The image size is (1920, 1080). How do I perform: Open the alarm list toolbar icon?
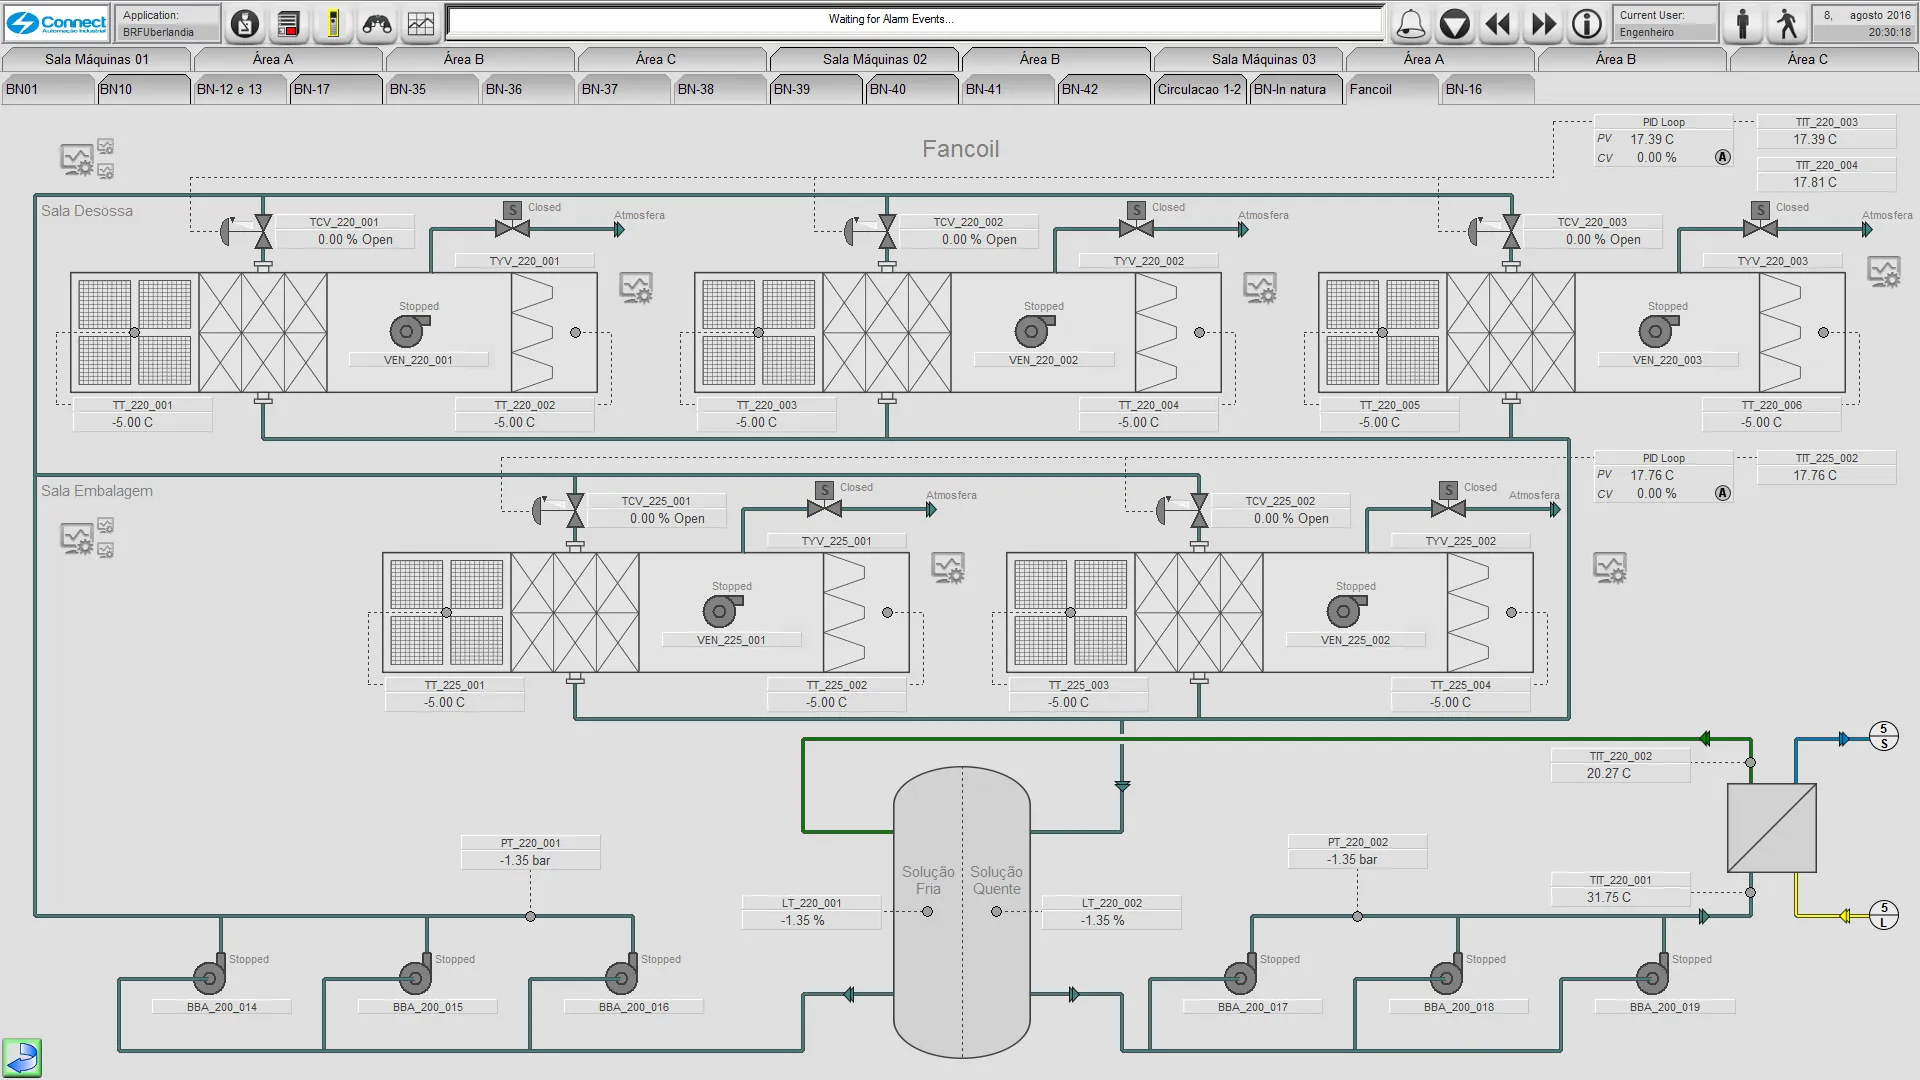coord(289,24)
